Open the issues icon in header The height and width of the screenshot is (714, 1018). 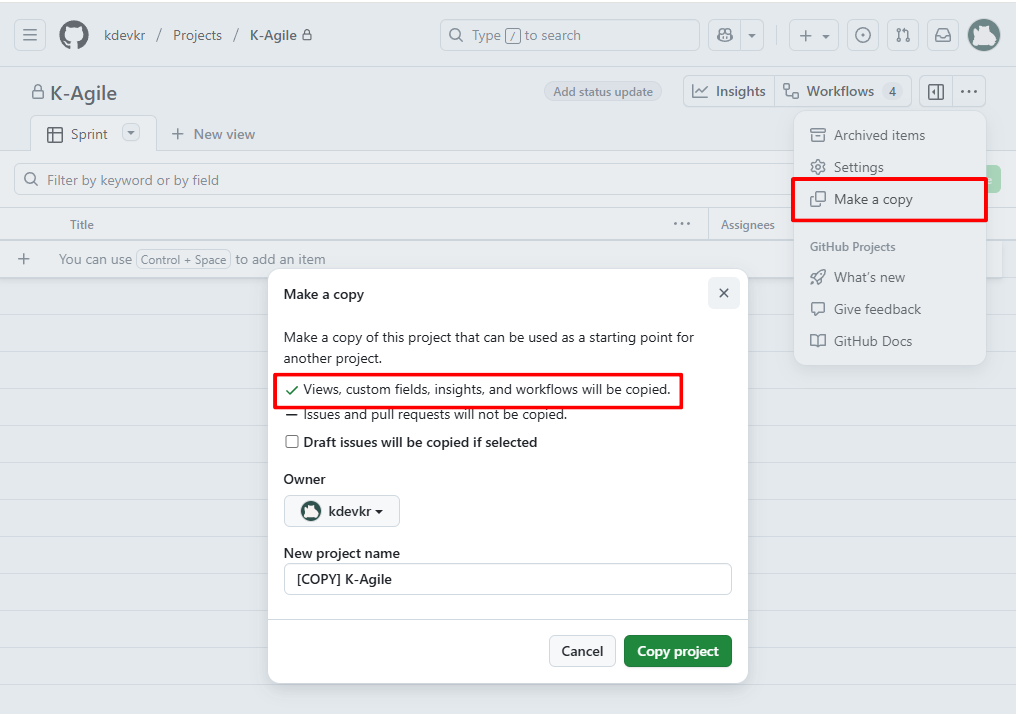pyautogui.click(x=863, y=35)
